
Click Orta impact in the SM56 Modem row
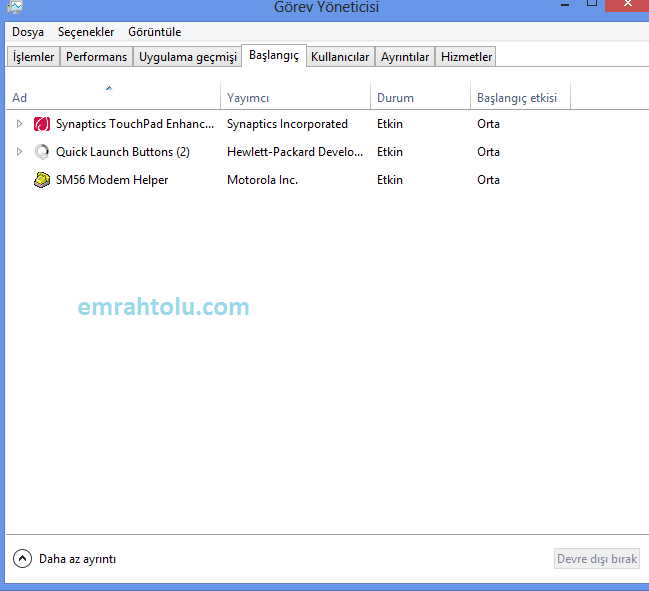pos(488,180)
